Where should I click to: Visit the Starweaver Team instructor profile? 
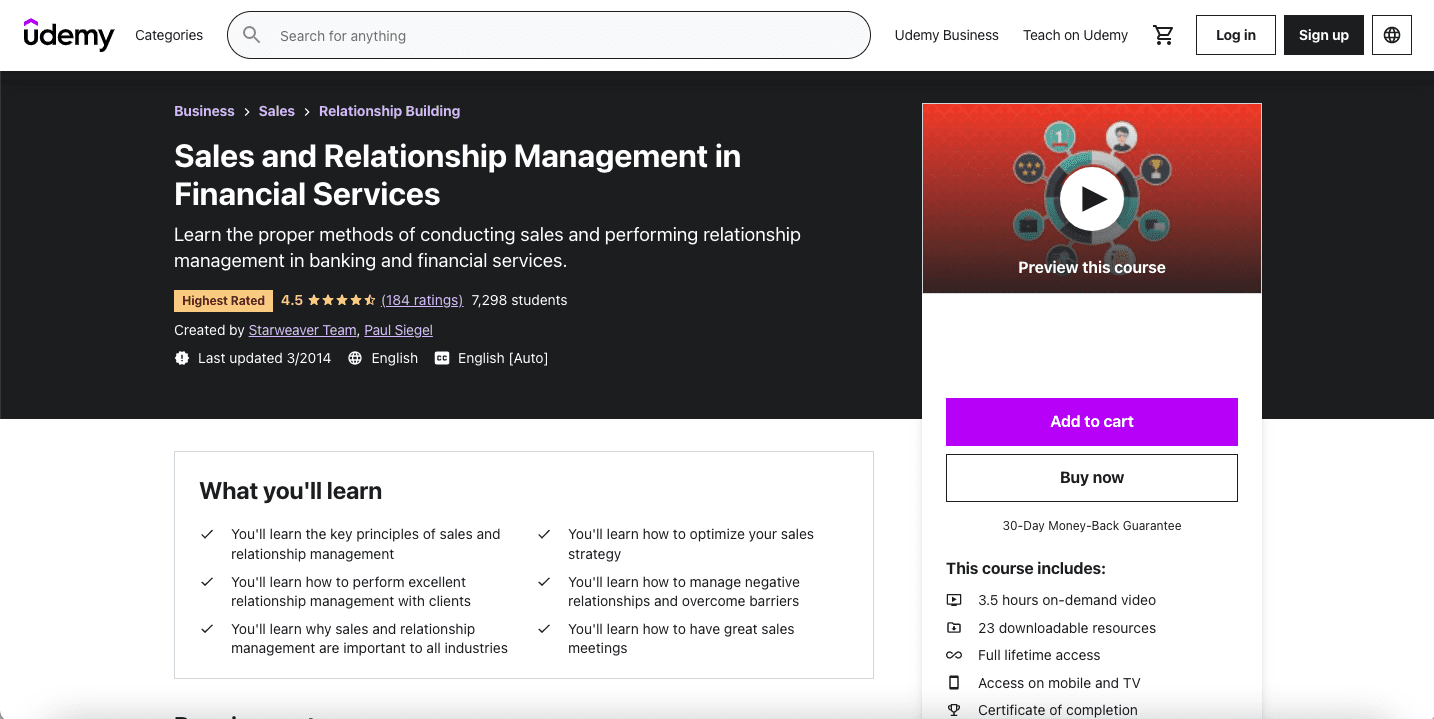point(302,330)
